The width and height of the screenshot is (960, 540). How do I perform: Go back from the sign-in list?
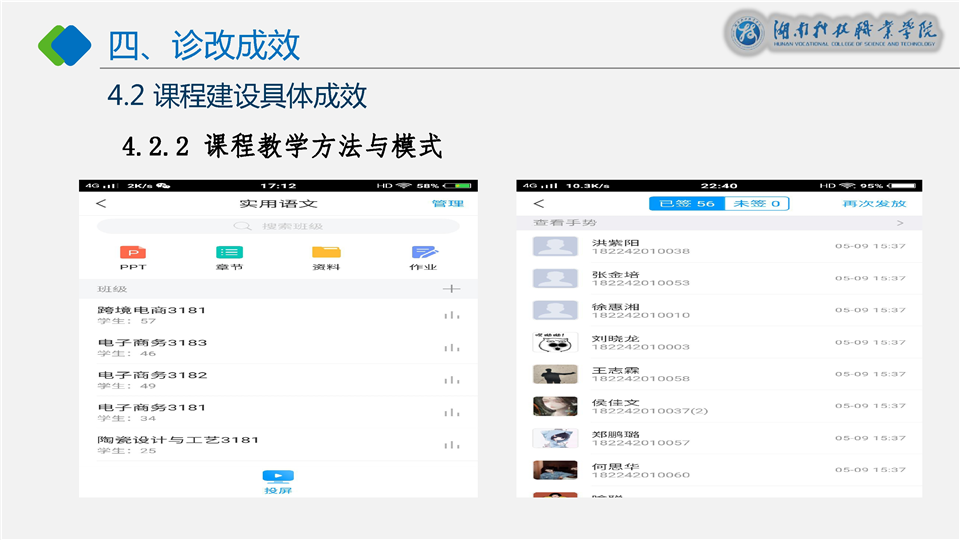click(538, 204)
